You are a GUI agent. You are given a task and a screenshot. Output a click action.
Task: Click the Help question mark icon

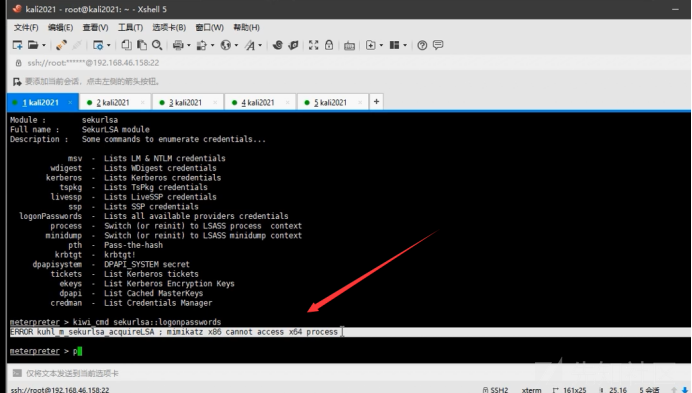tap(422, 45)
